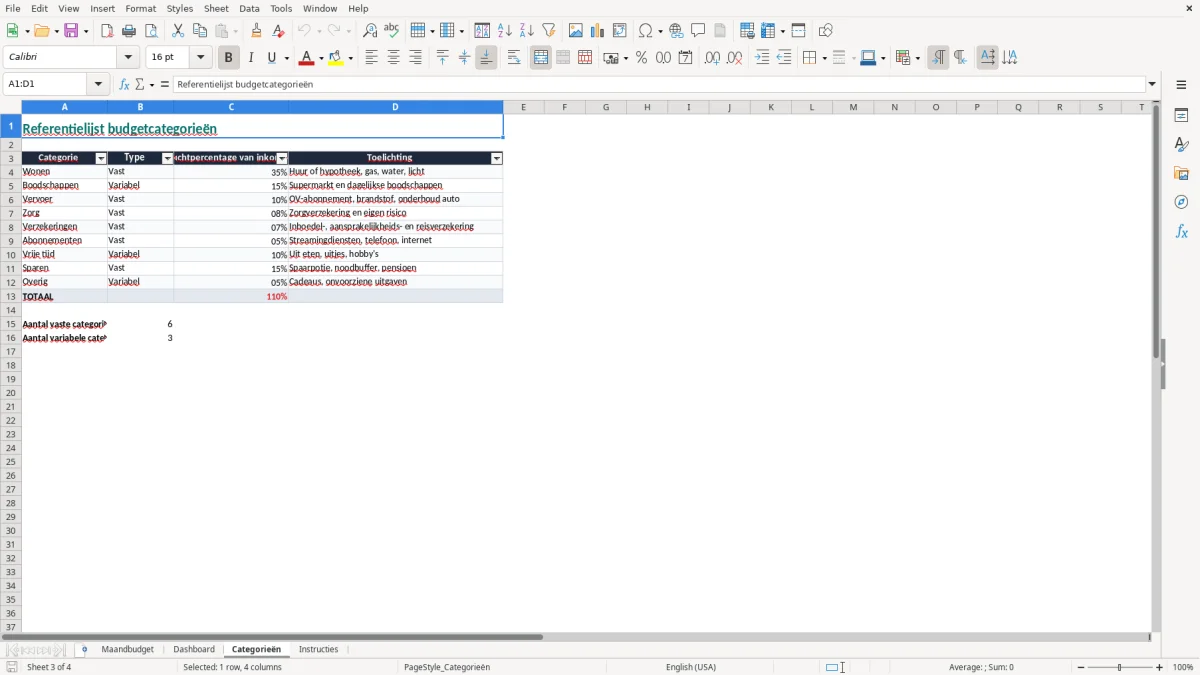Click the zoom out minus button
This screenshot has height=675, width=1200.
1081,667
